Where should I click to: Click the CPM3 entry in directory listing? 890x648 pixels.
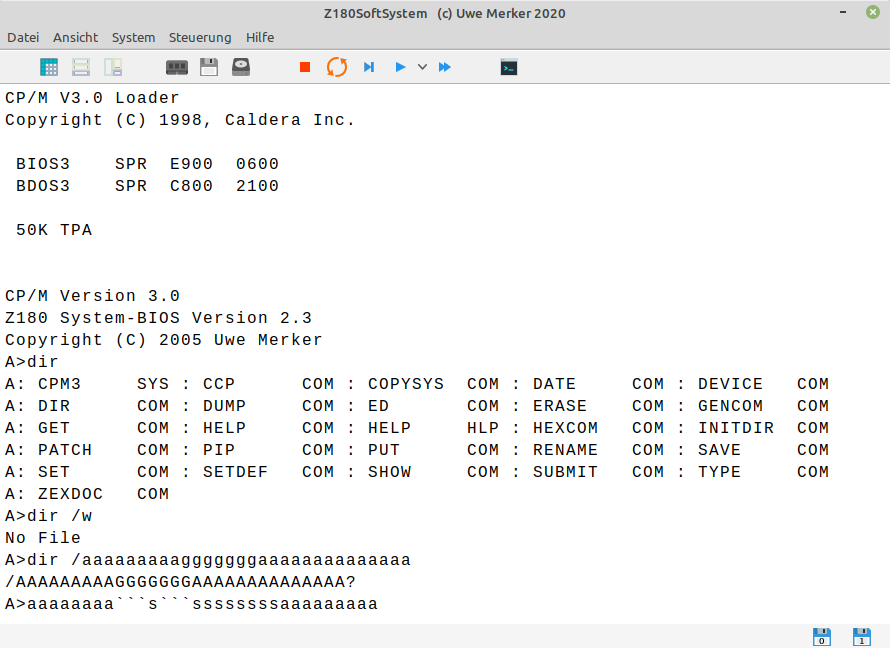pos(59,384)
